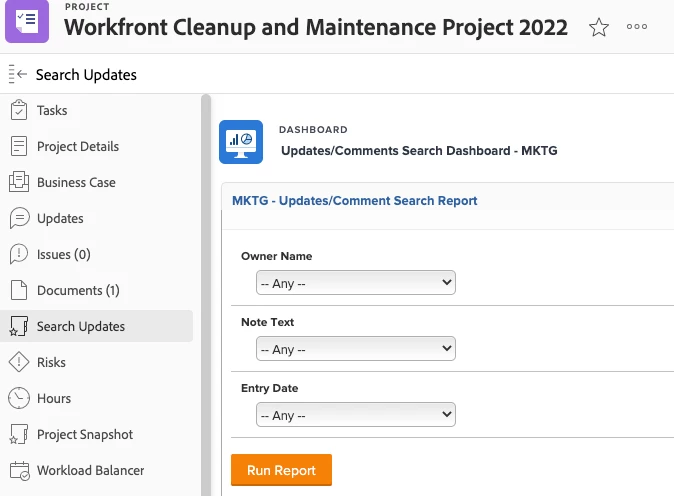Click the Updates speech bubble icon
Screen dimensions: 674x496
(19, 218)
